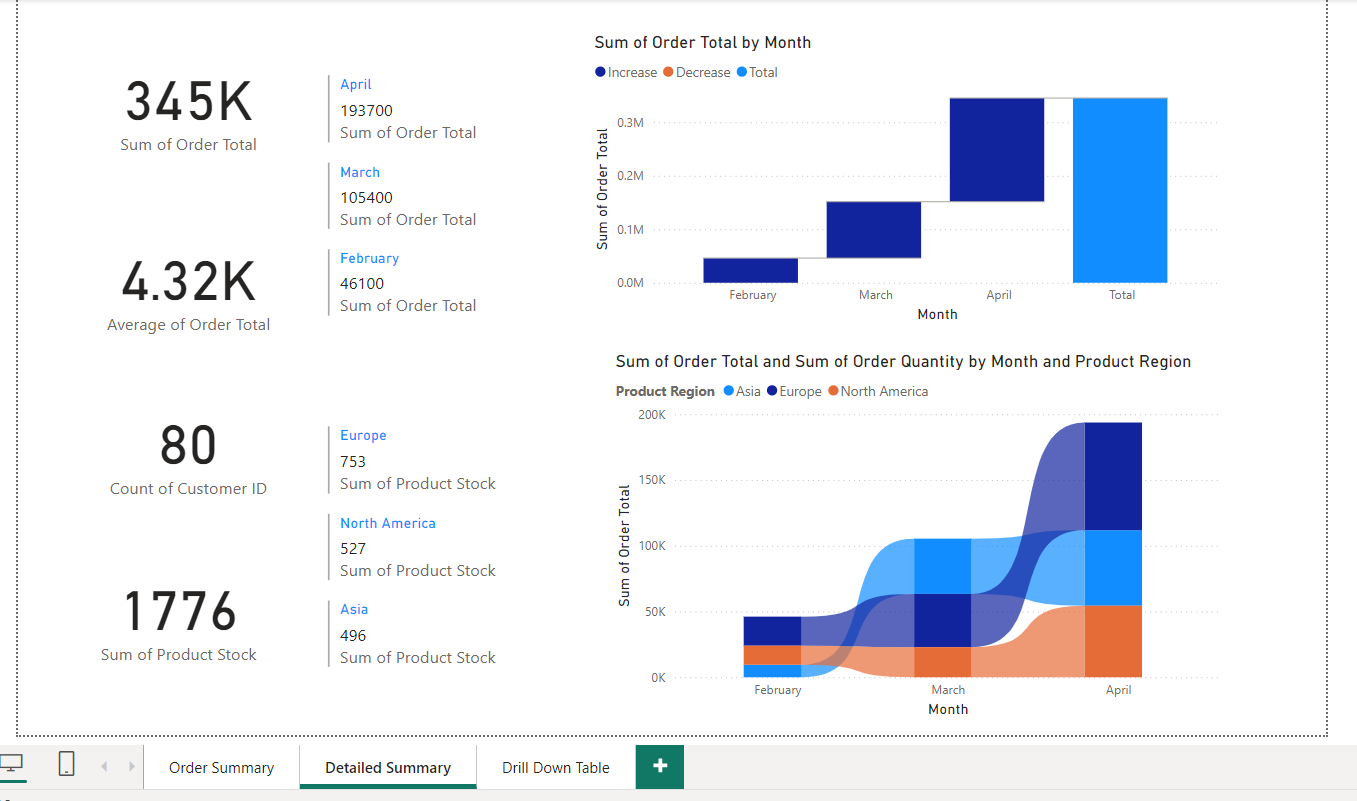Click the value 753
The width and height of the screenshot is (1357, 801).
click(353, 462)
